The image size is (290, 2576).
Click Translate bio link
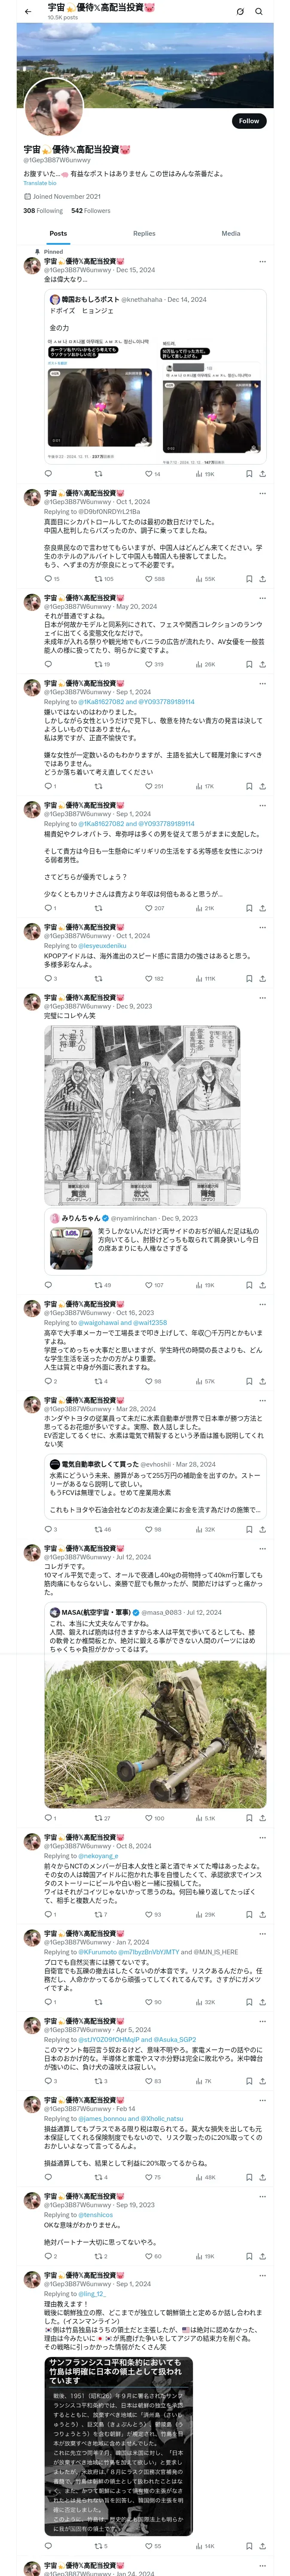pyautogui.click(x=40, y=183)
